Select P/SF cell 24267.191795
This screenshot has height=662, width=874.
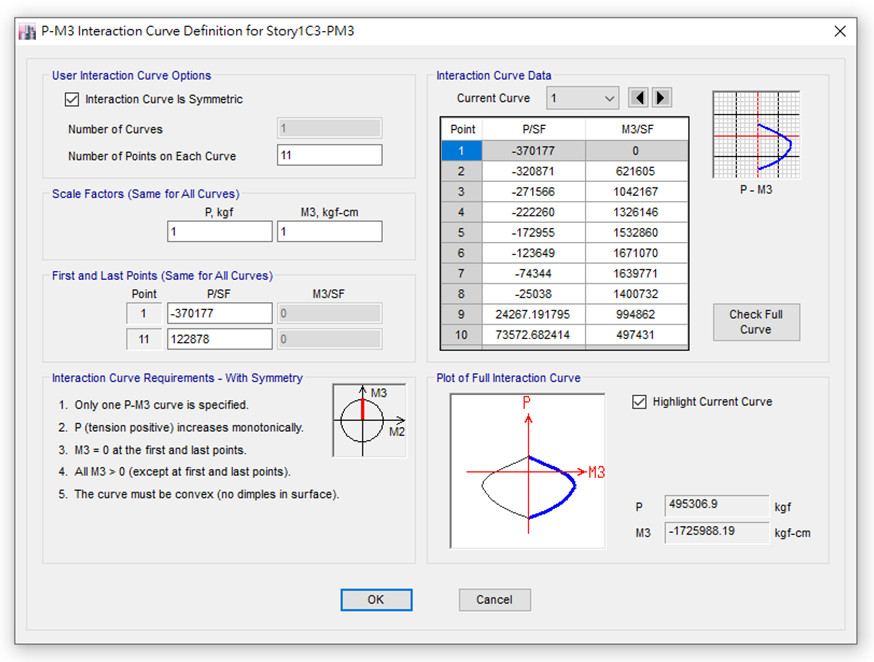[x=533, y=314]
